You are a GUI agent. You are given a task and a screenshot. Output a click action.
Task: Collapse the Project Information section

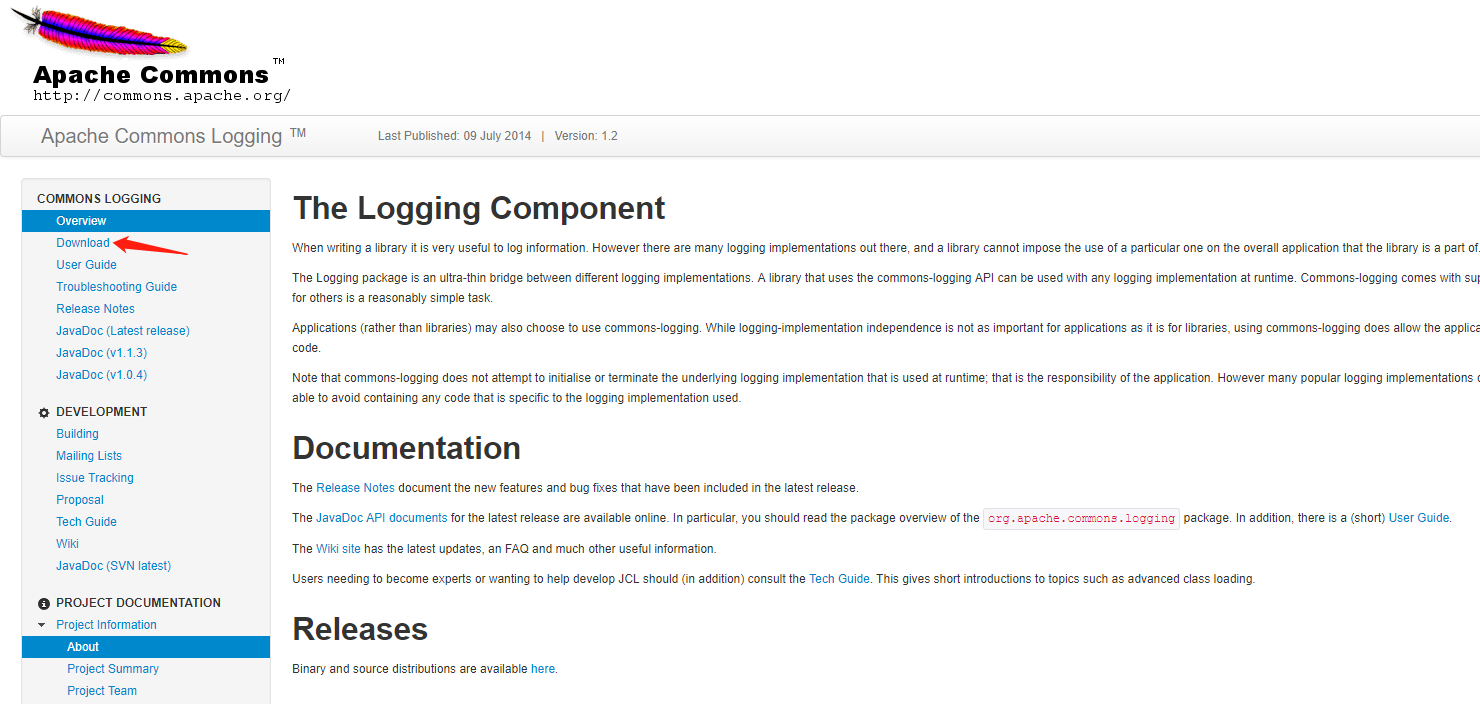pyautogui.click(x=41, y=624)
